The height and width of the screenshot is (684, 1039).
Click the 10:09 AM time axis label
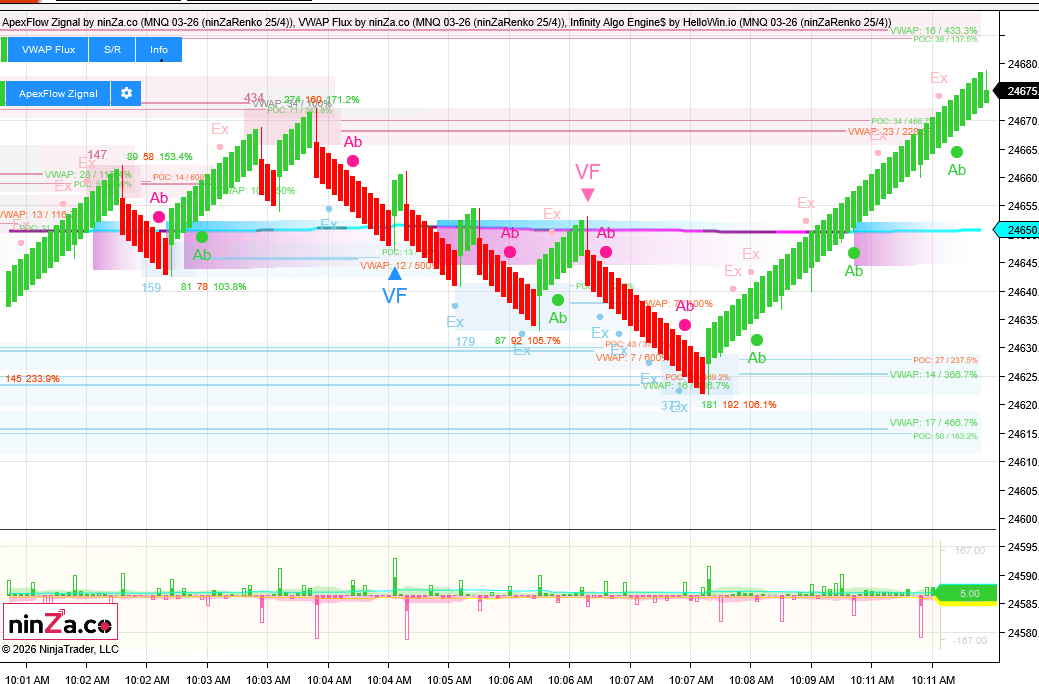[x=811, y=680]
